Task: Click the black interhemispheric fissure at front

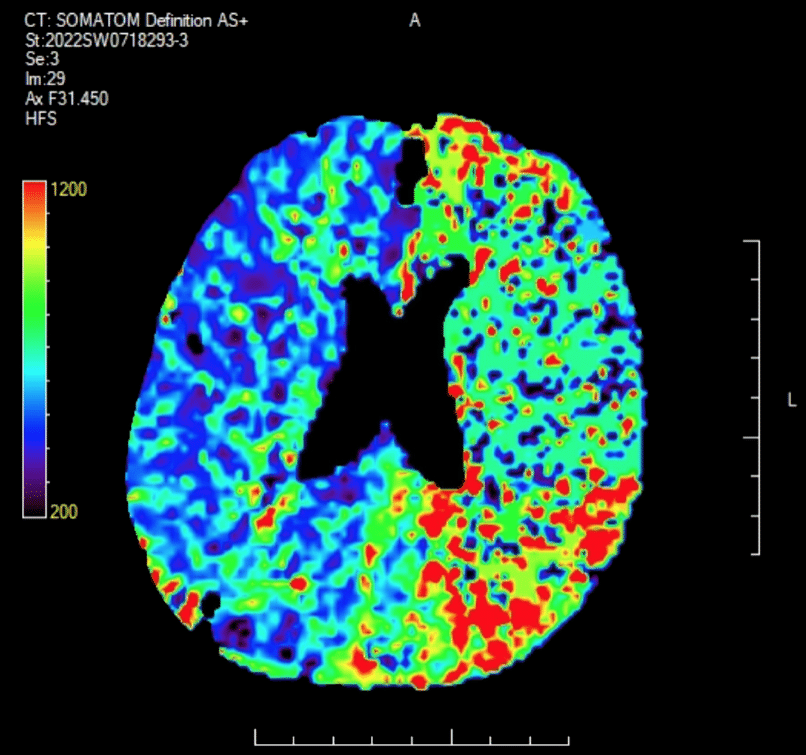Action: tap(411, 170)
